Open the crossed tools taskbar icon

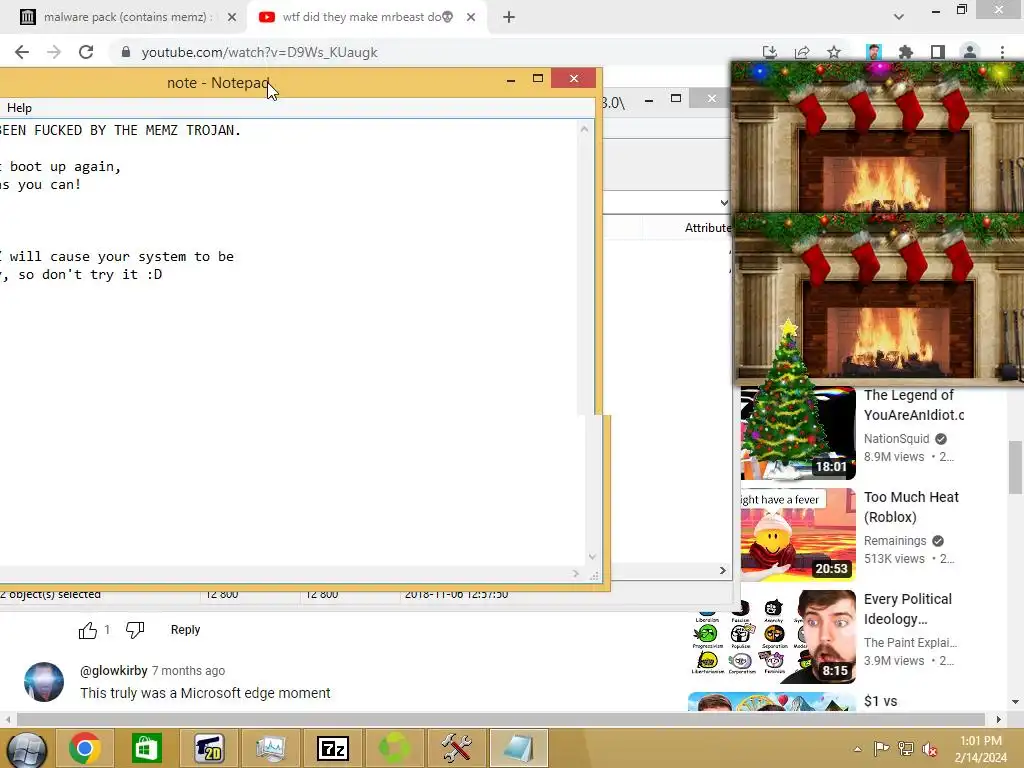pos(456,748)
